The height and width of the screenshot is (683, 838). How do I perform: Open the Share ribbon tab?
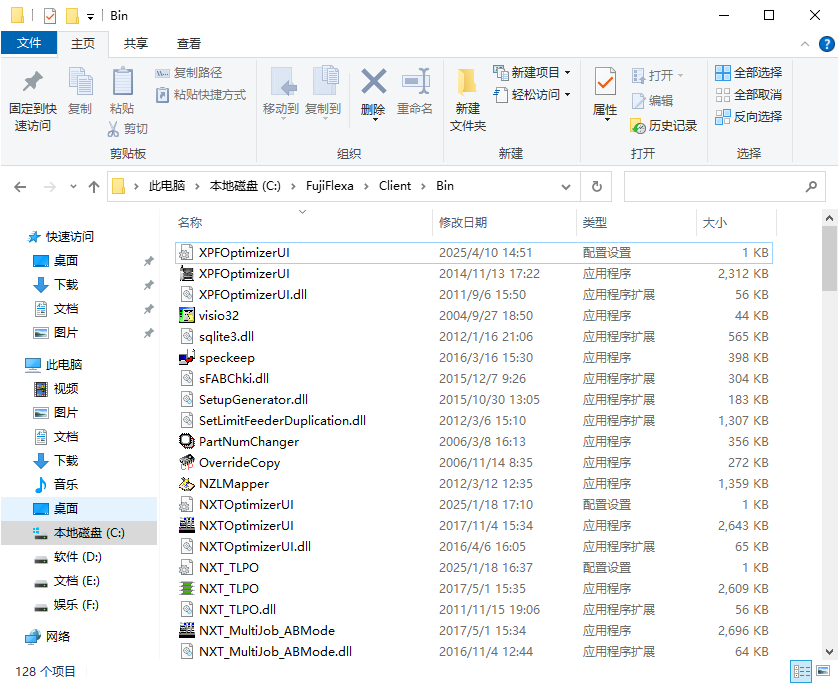tap(136, 43)
